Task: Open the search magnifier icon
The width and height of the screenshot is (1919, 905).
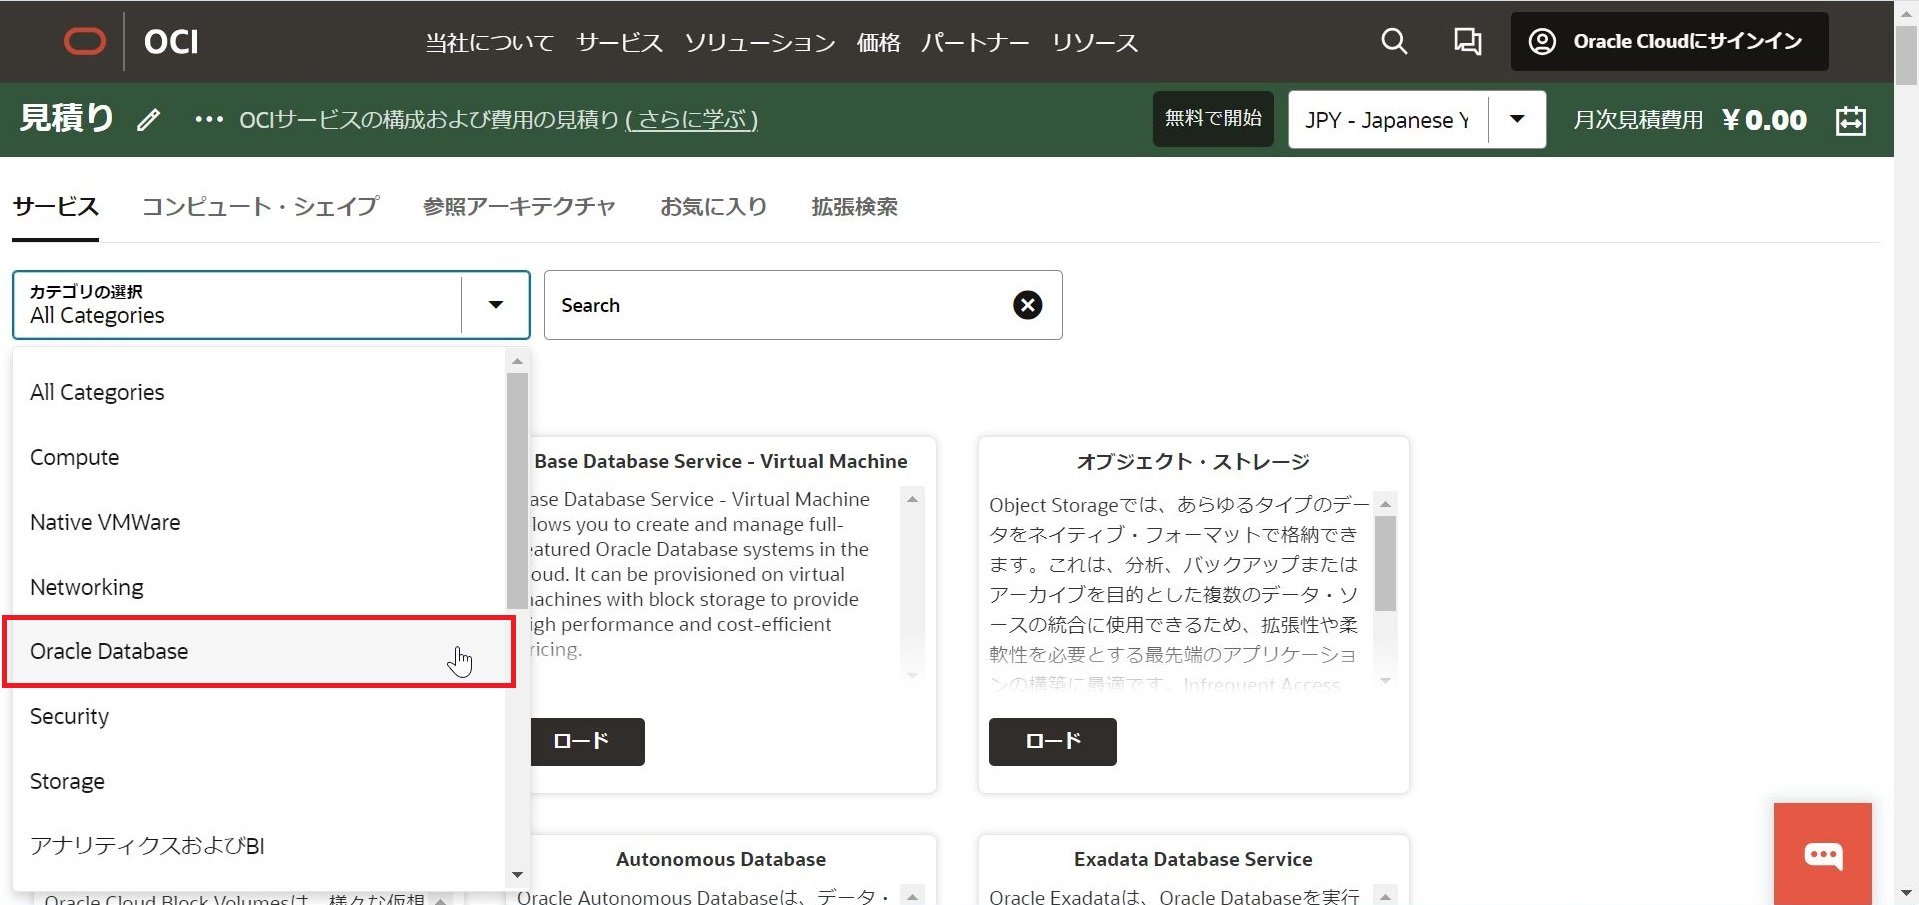Action: click(1394, 41)
